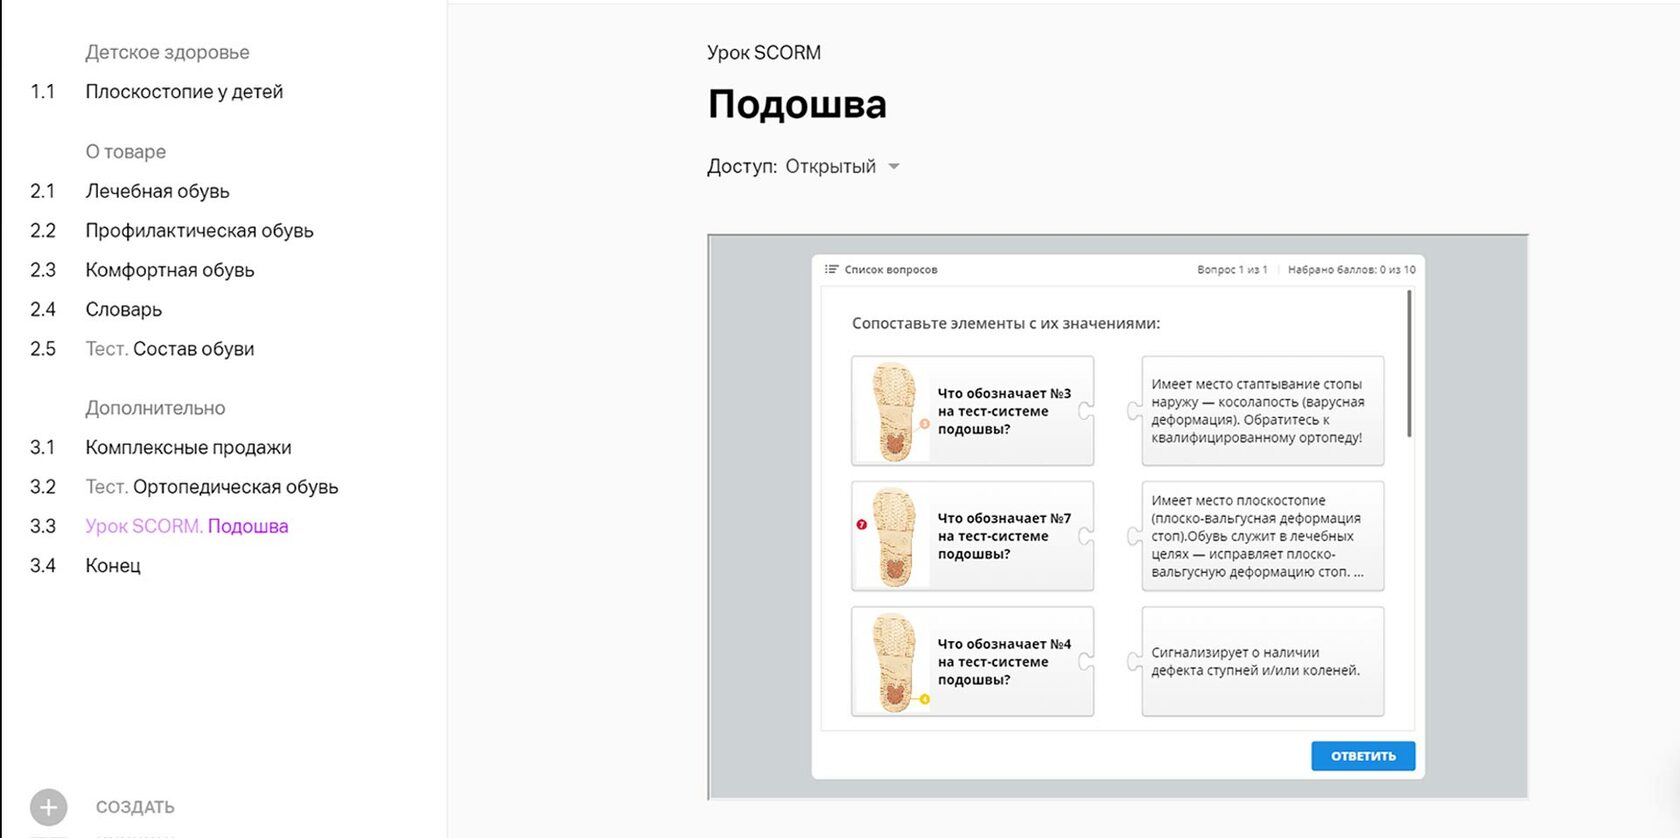Click the round plus Create icon
The image size is (1680, 838).
[48, 807]
